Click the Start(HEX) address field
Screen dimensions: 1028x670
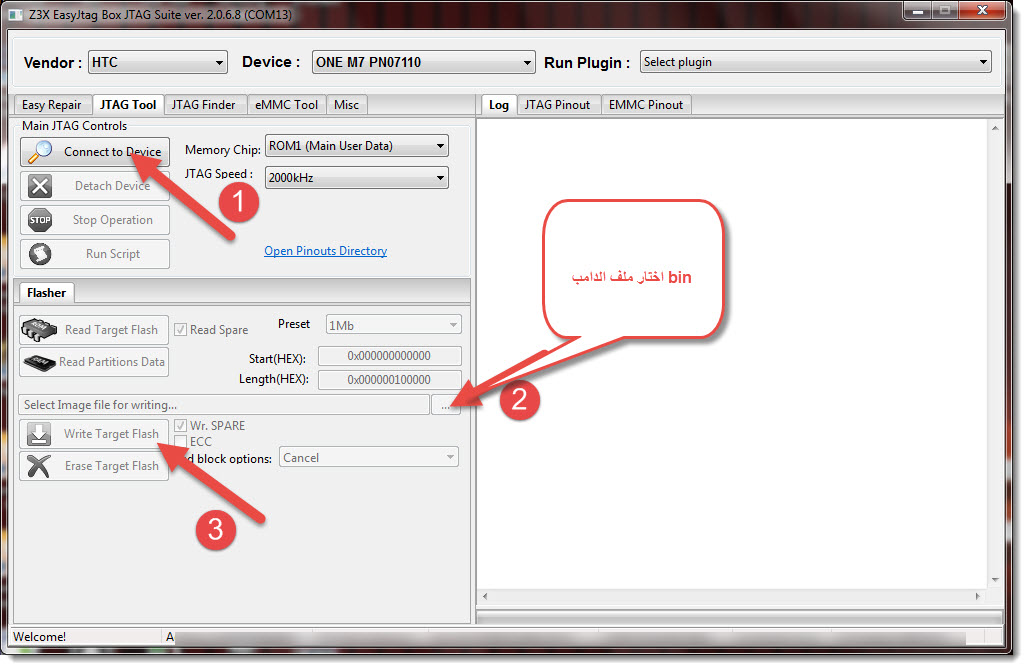[x=389, y=356]
